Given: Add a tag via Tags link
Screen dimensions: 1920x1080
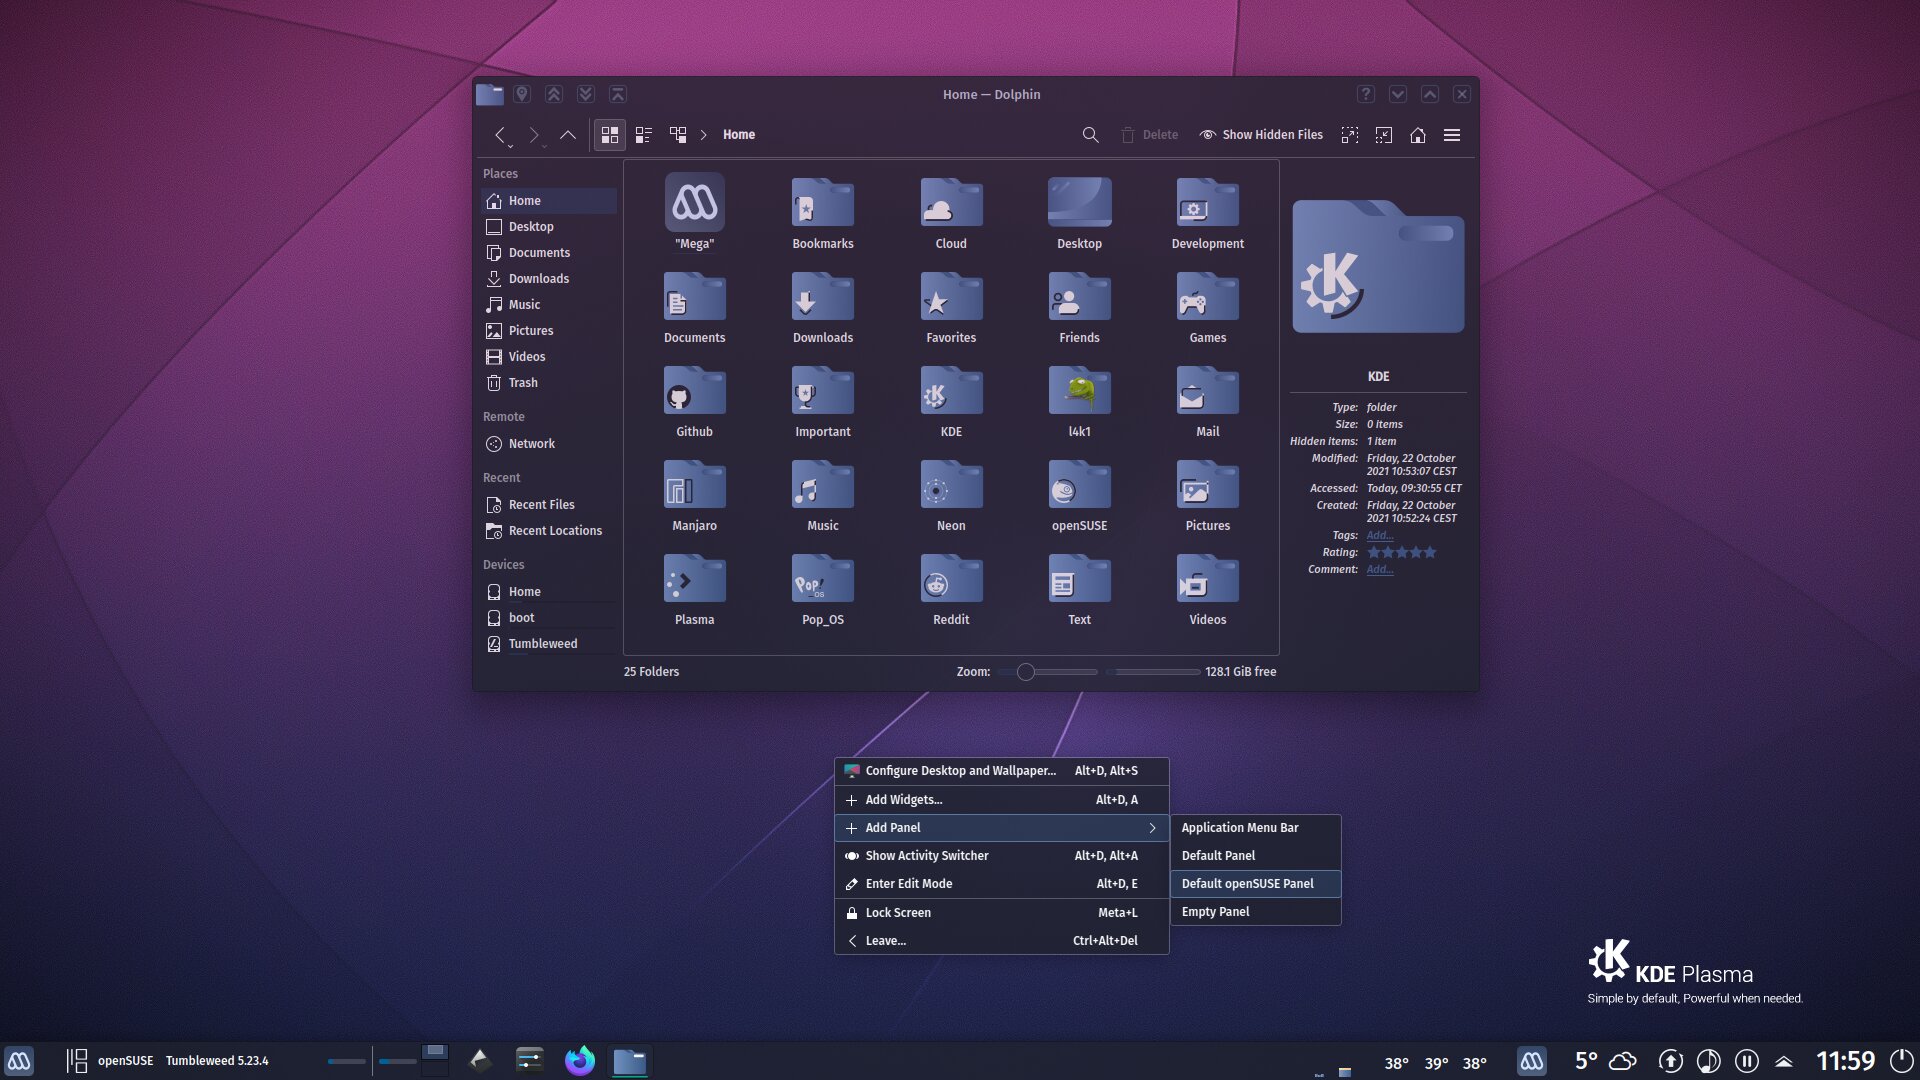Looking at the screenshot, I should point(1379,536).
